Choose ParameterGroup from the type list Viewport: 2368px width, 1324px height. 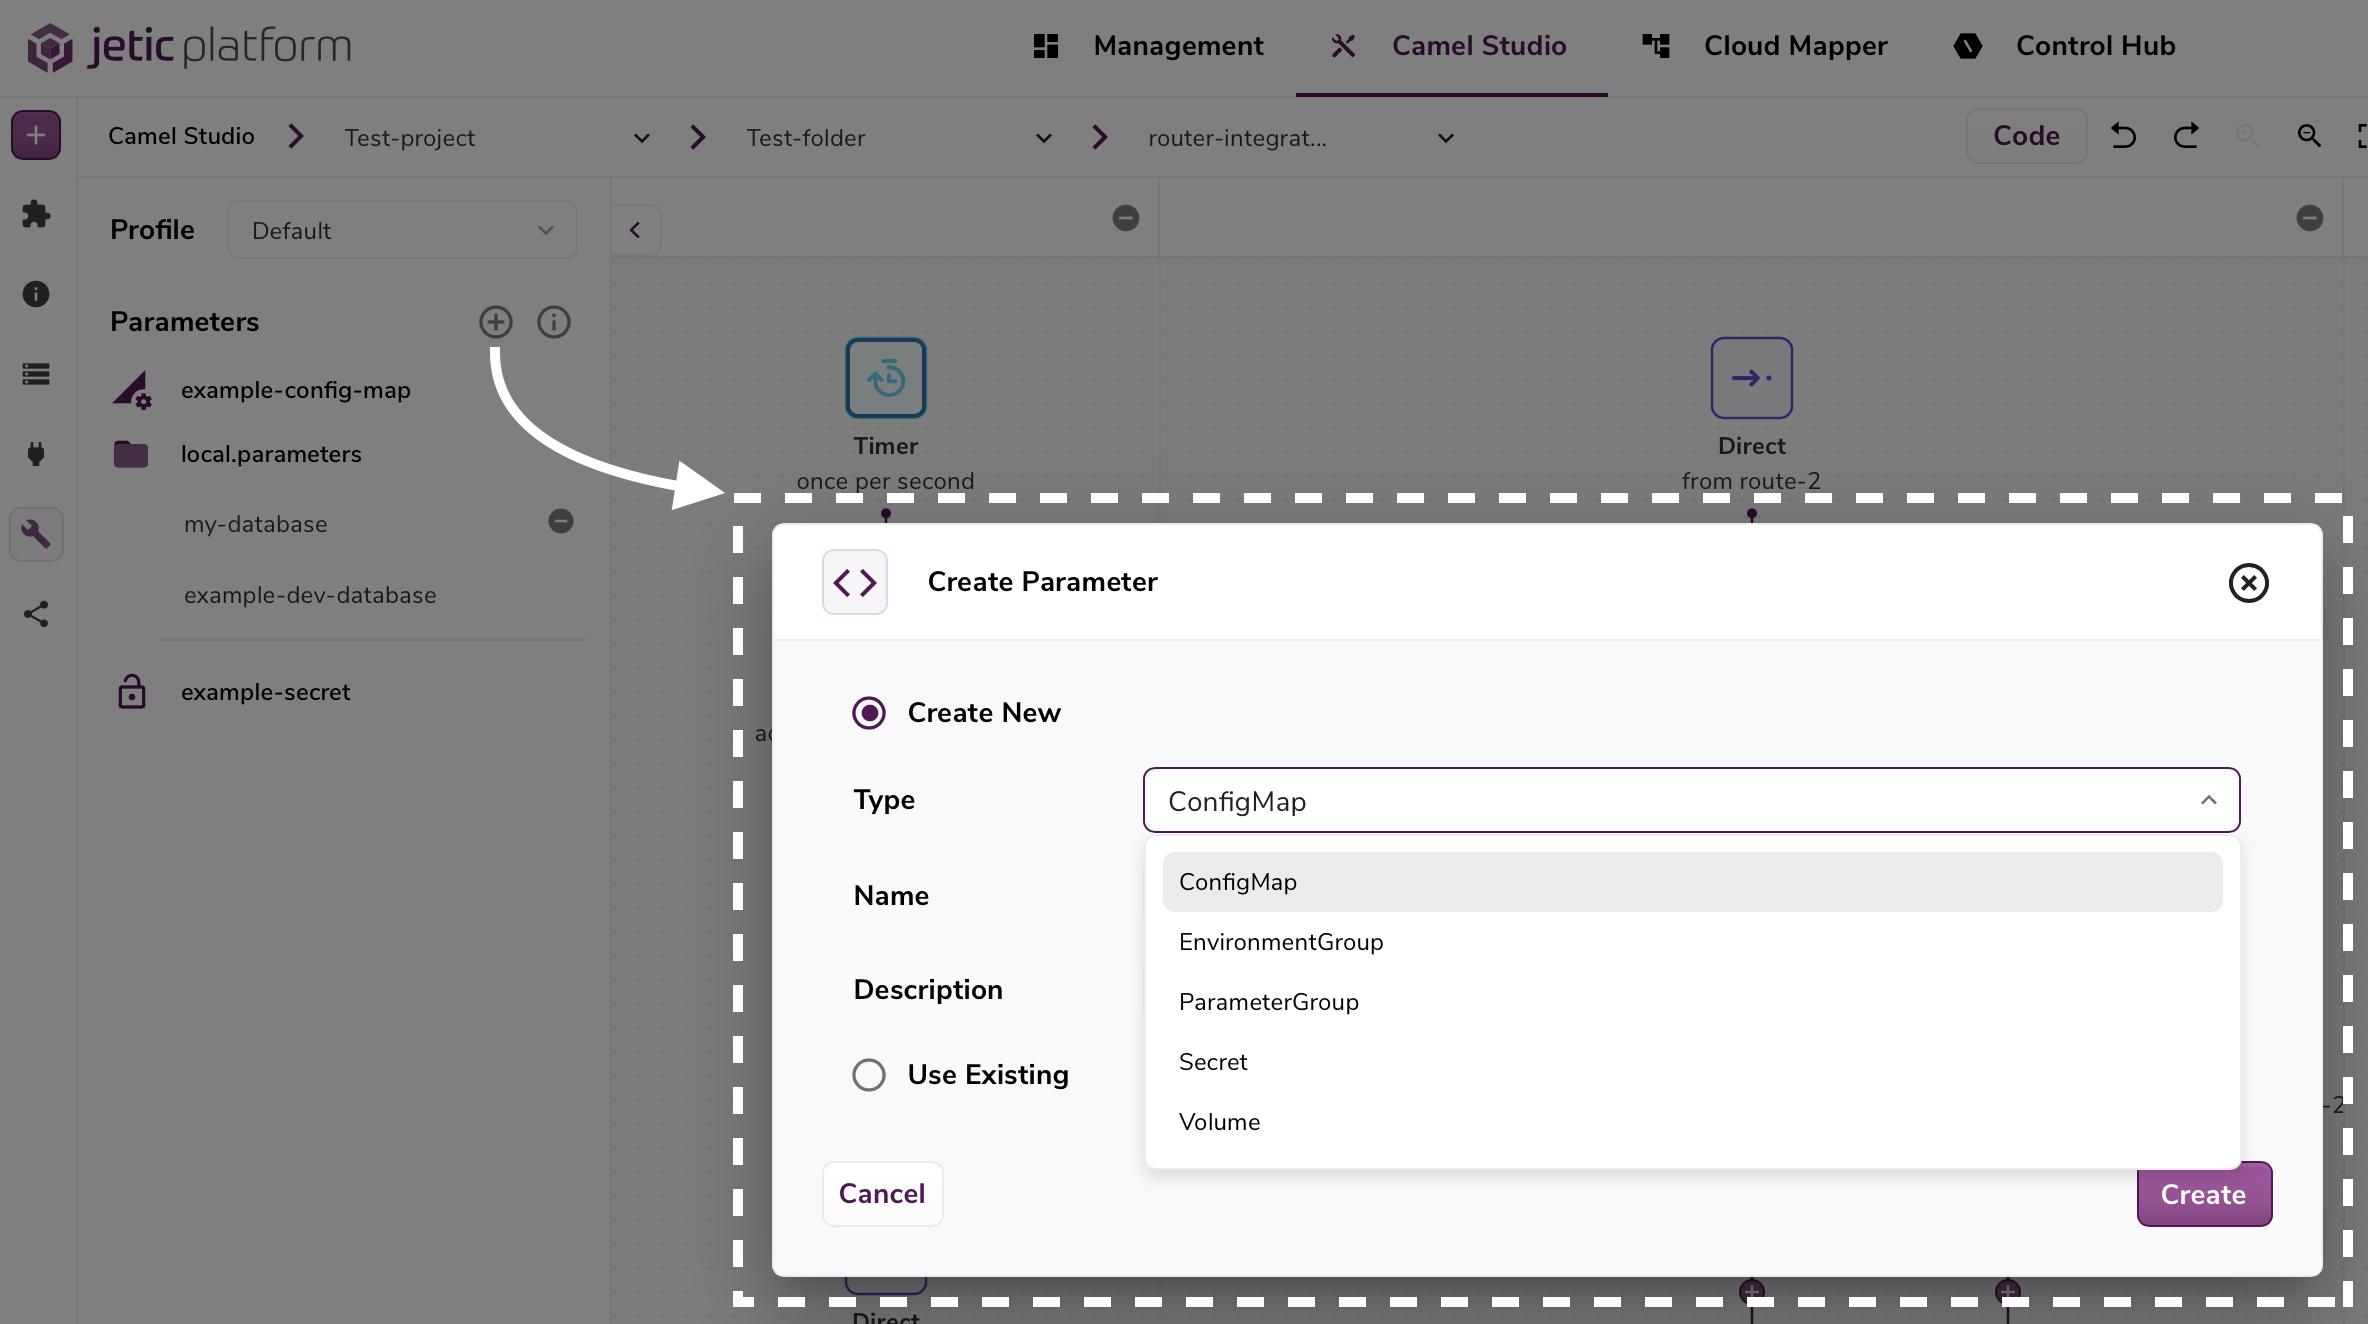point(1692,1002)
